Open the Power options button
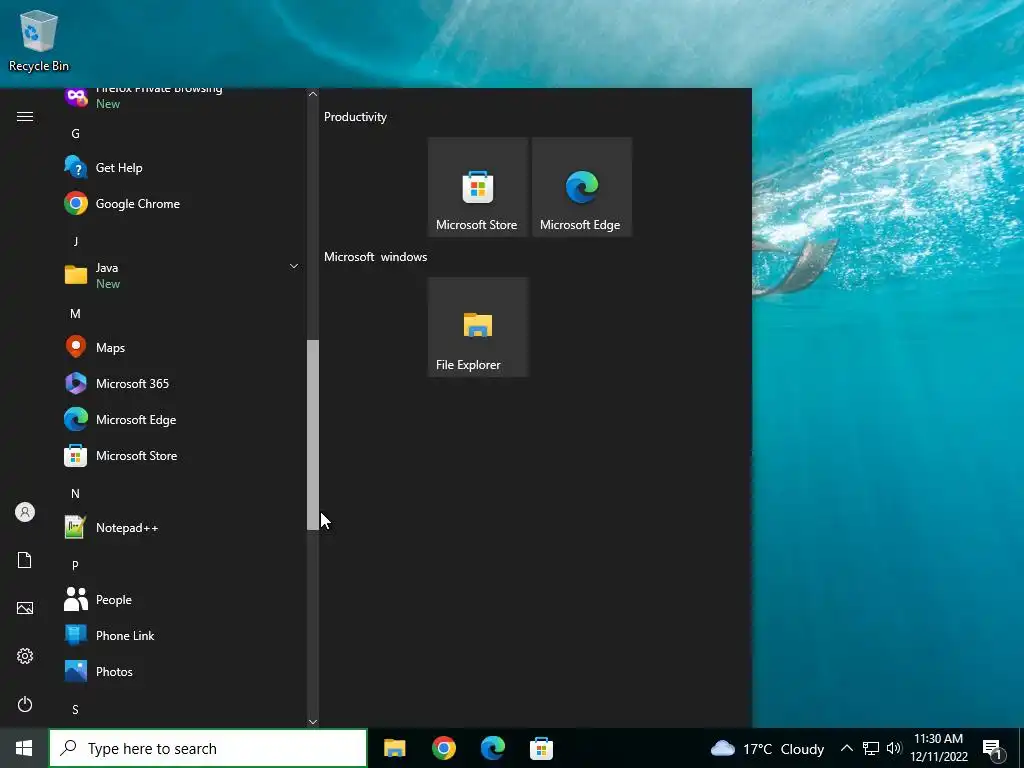This screenshot has height=768, width=1024. [25, 704]
